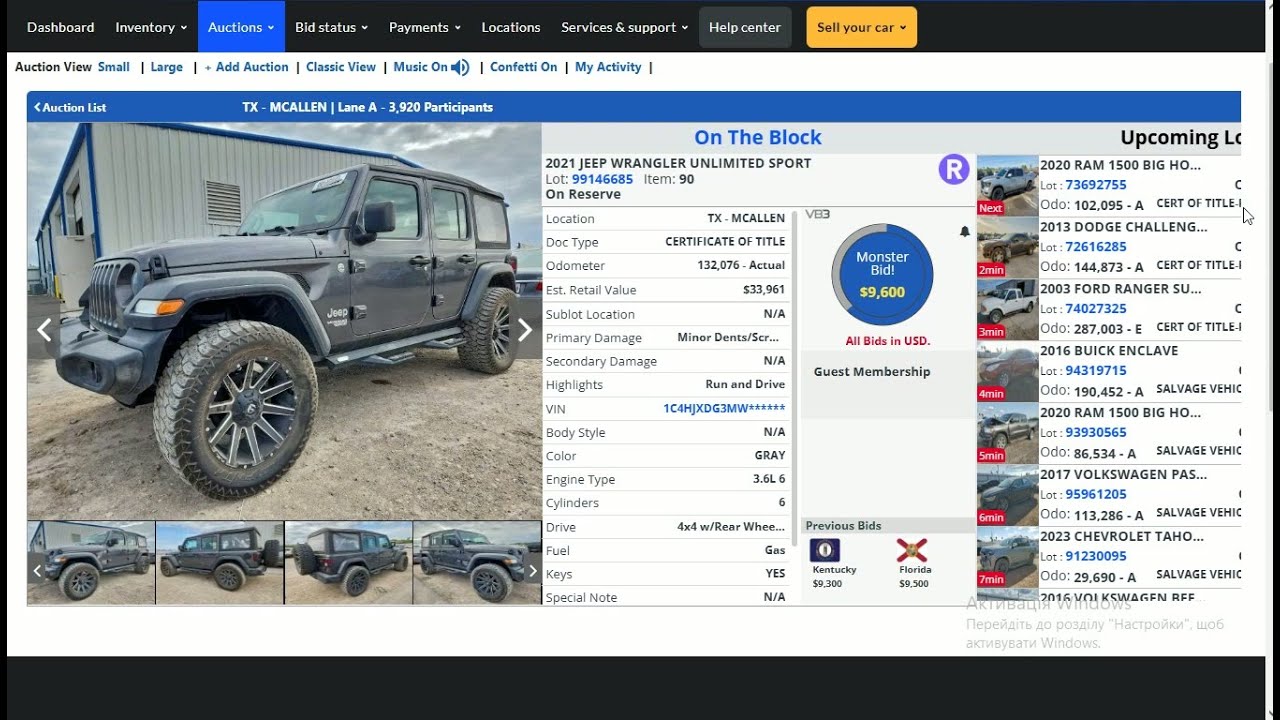1280x720 pixels.
Task: Open upcoming lot 72616285
Action: (1096, 246)
